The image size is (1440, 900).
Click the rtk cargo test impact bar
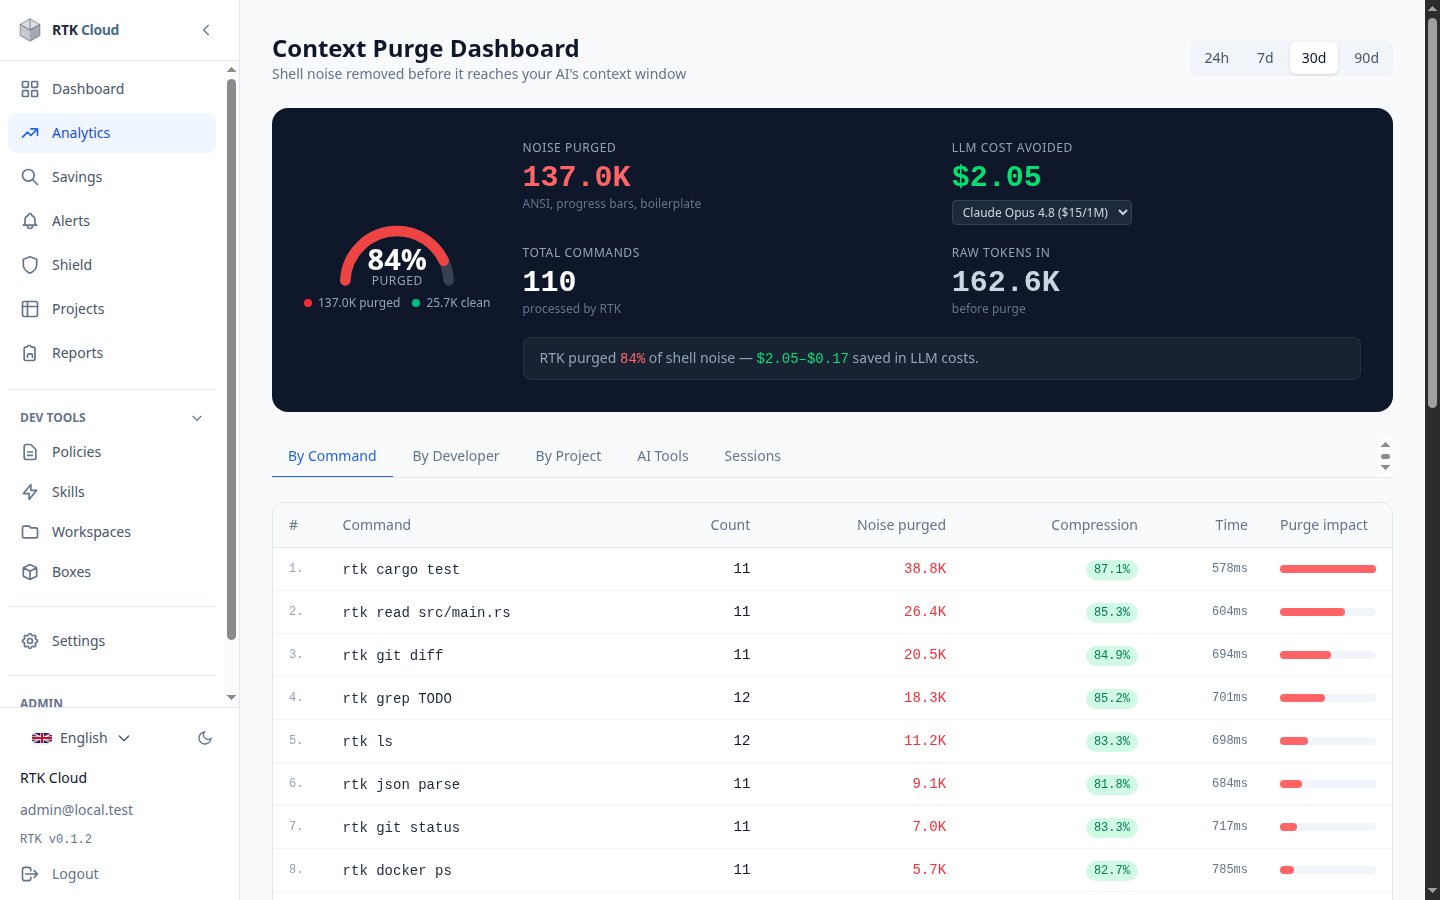[x=1328, y=569]
